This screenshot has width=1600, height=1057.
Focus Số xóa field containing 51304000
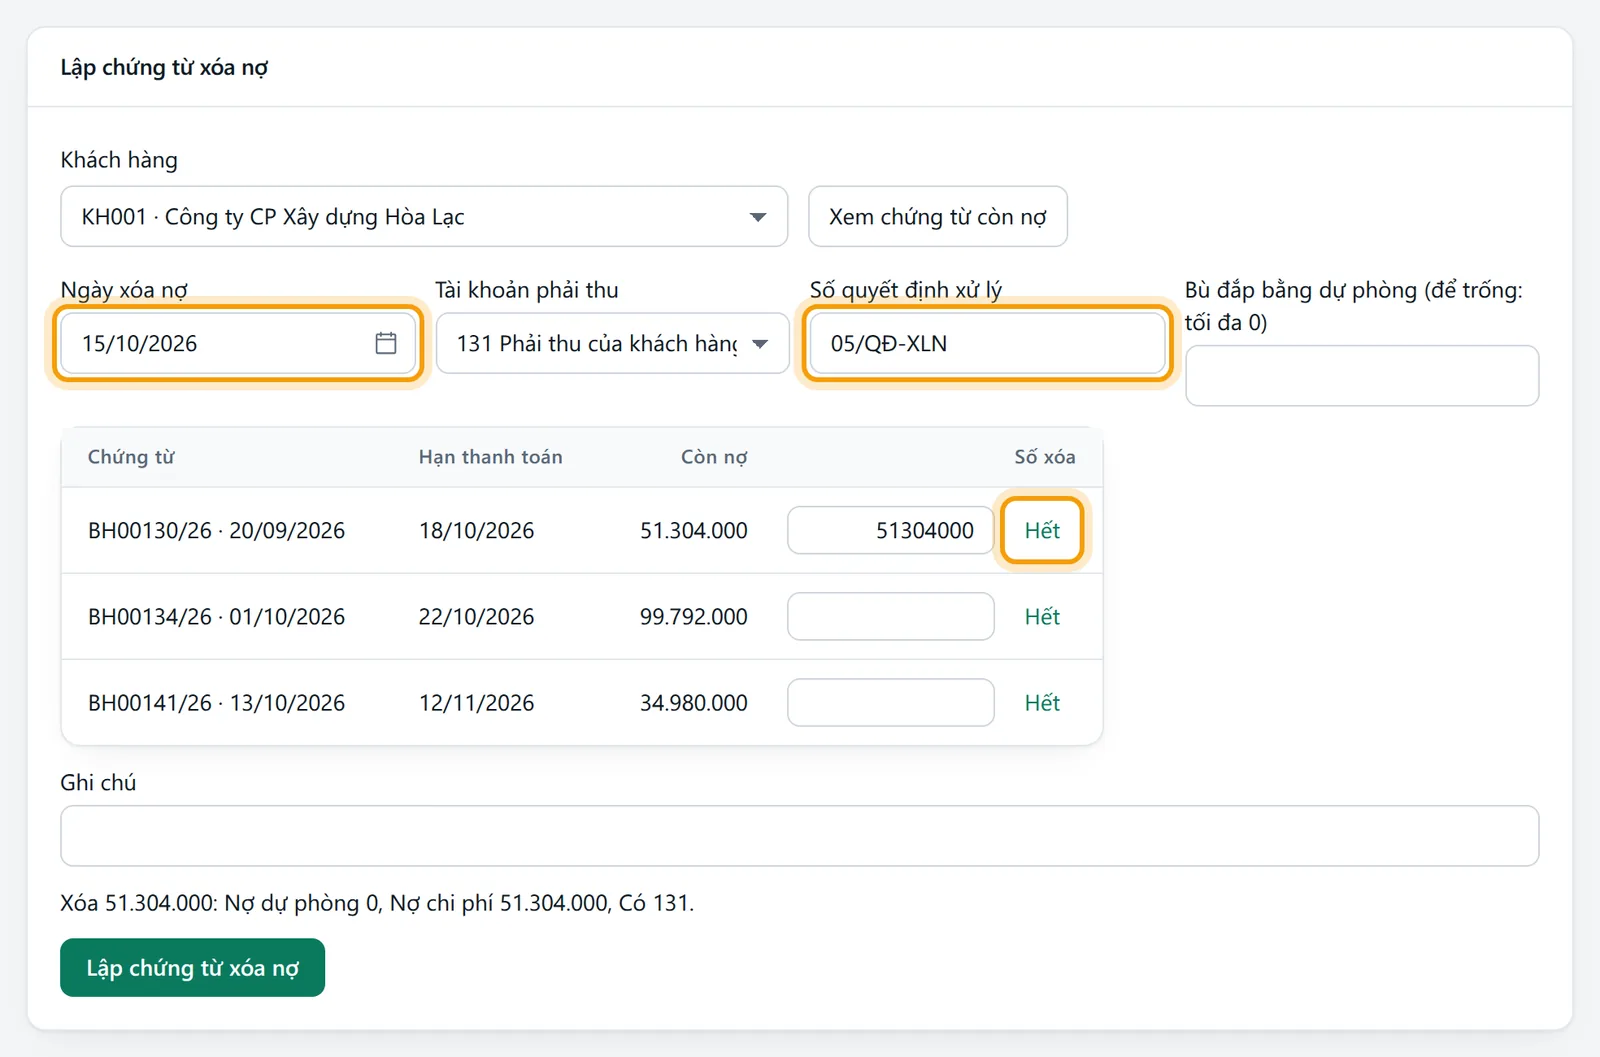(890, 530)
